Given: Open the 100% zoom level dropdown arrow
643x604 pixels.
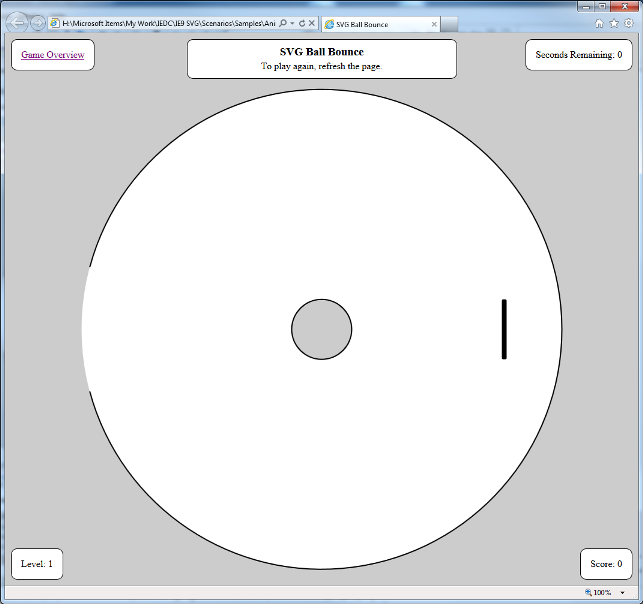Looking at the screenshot, I should tap(622, 593).
